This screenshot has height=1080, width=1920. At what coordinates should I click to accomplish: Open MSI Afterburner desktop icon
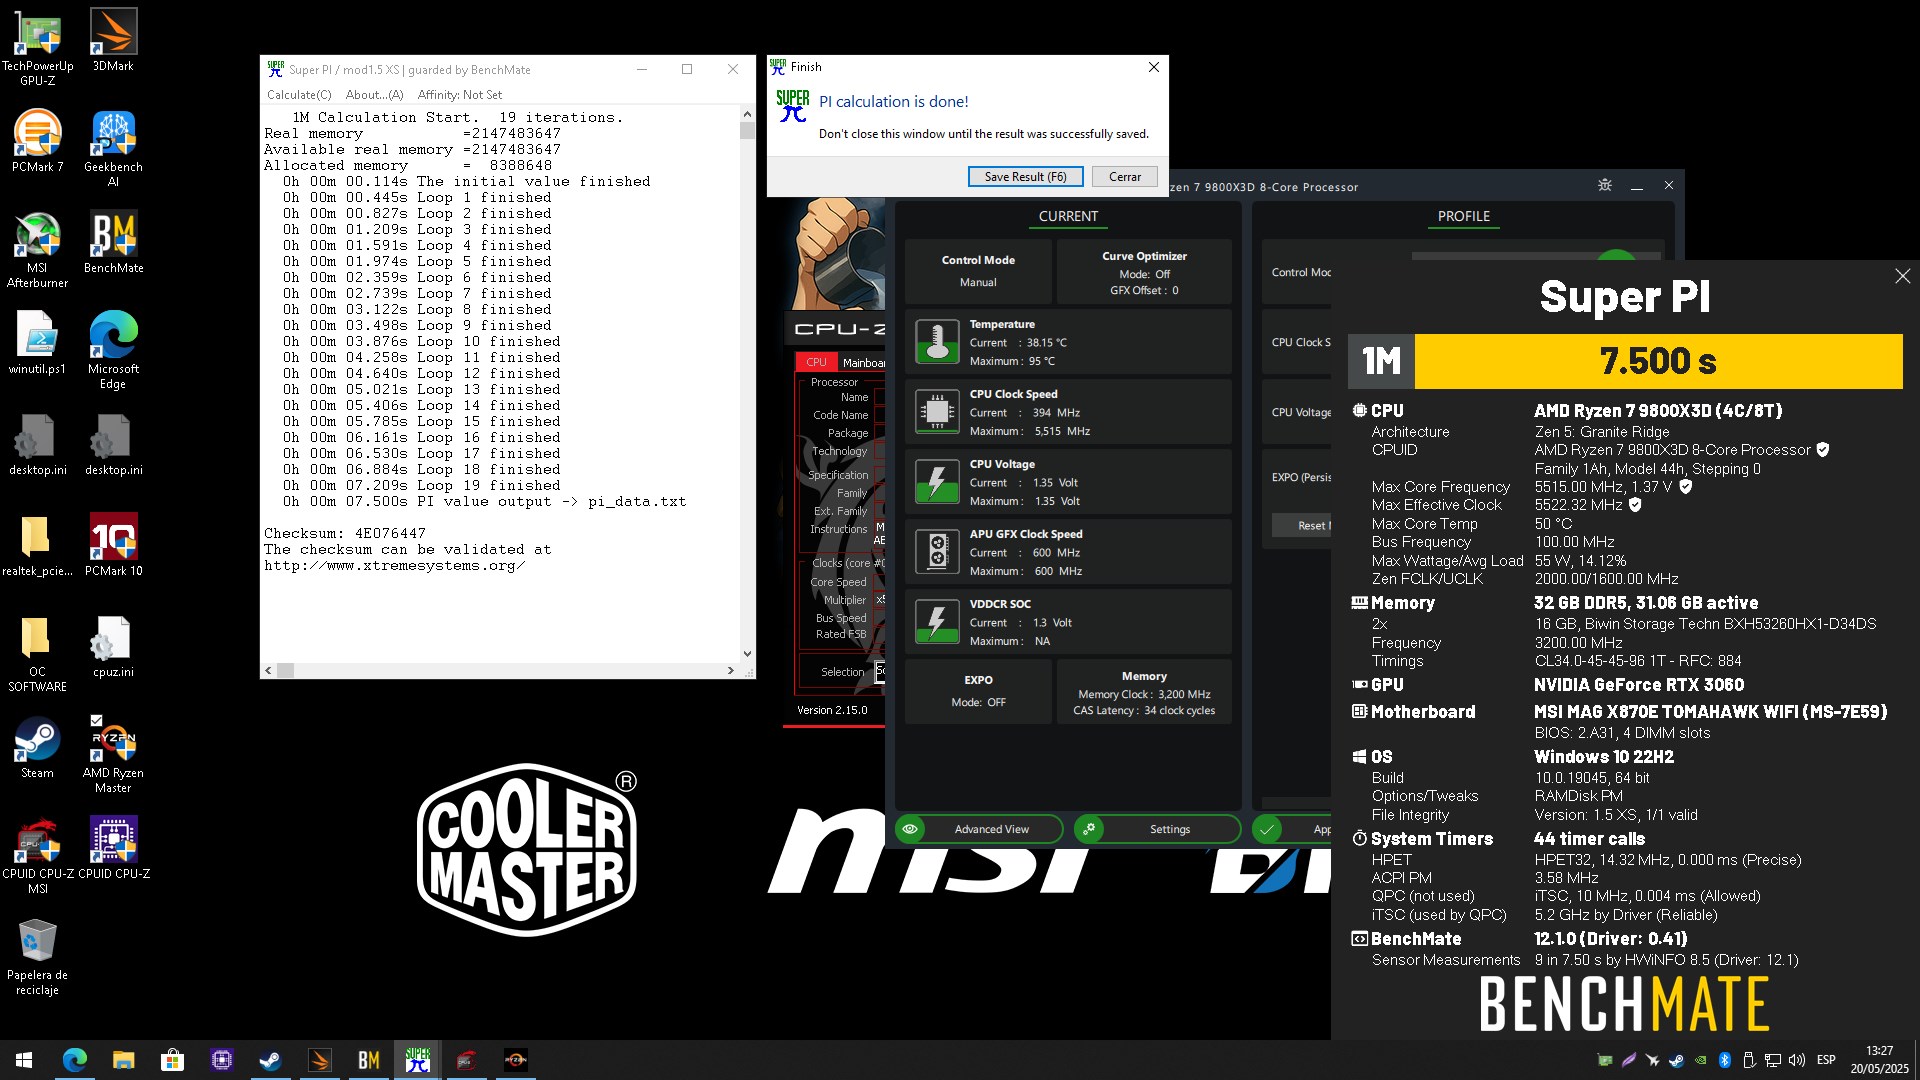pos(37,249)
